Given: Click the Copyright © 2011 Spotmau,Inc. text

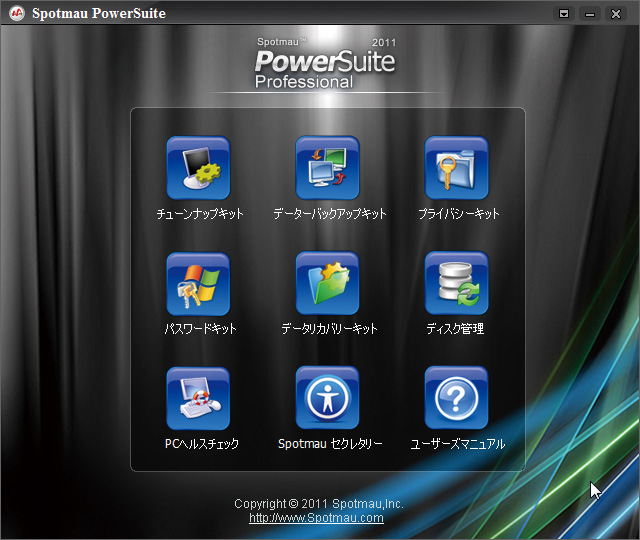Looking at the screenshot, I should click(319, 504).
